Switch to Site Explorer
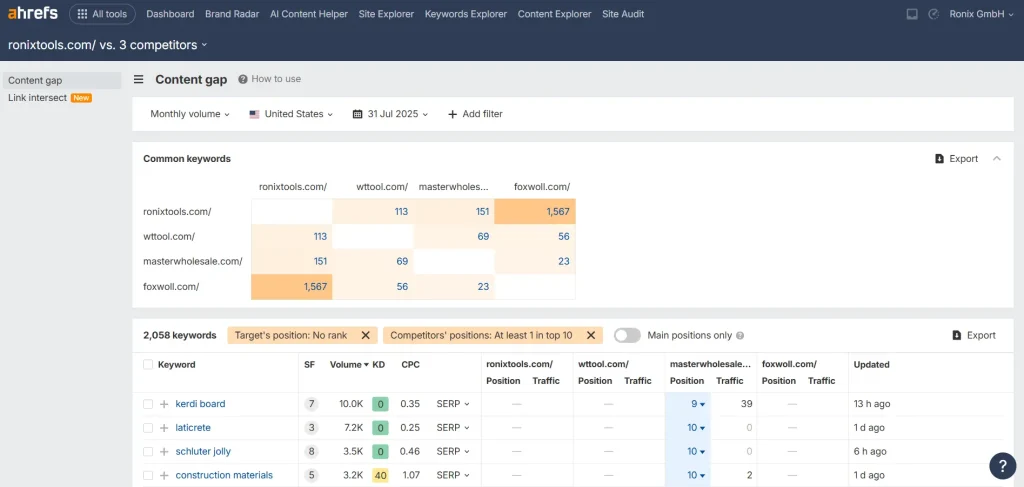This screenshot has height=487, width=1024. point(386,14)
